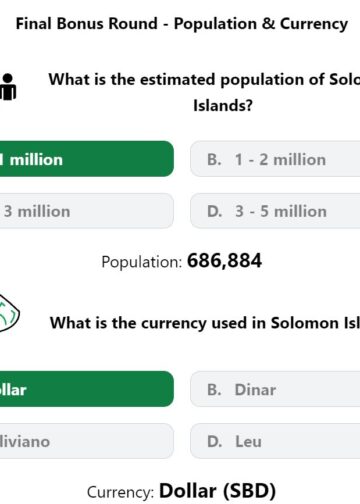Click the Dollar (SBD) currency result text
Image resolution: width=360 pixels, height=504 pixels.
coord(217,491)
